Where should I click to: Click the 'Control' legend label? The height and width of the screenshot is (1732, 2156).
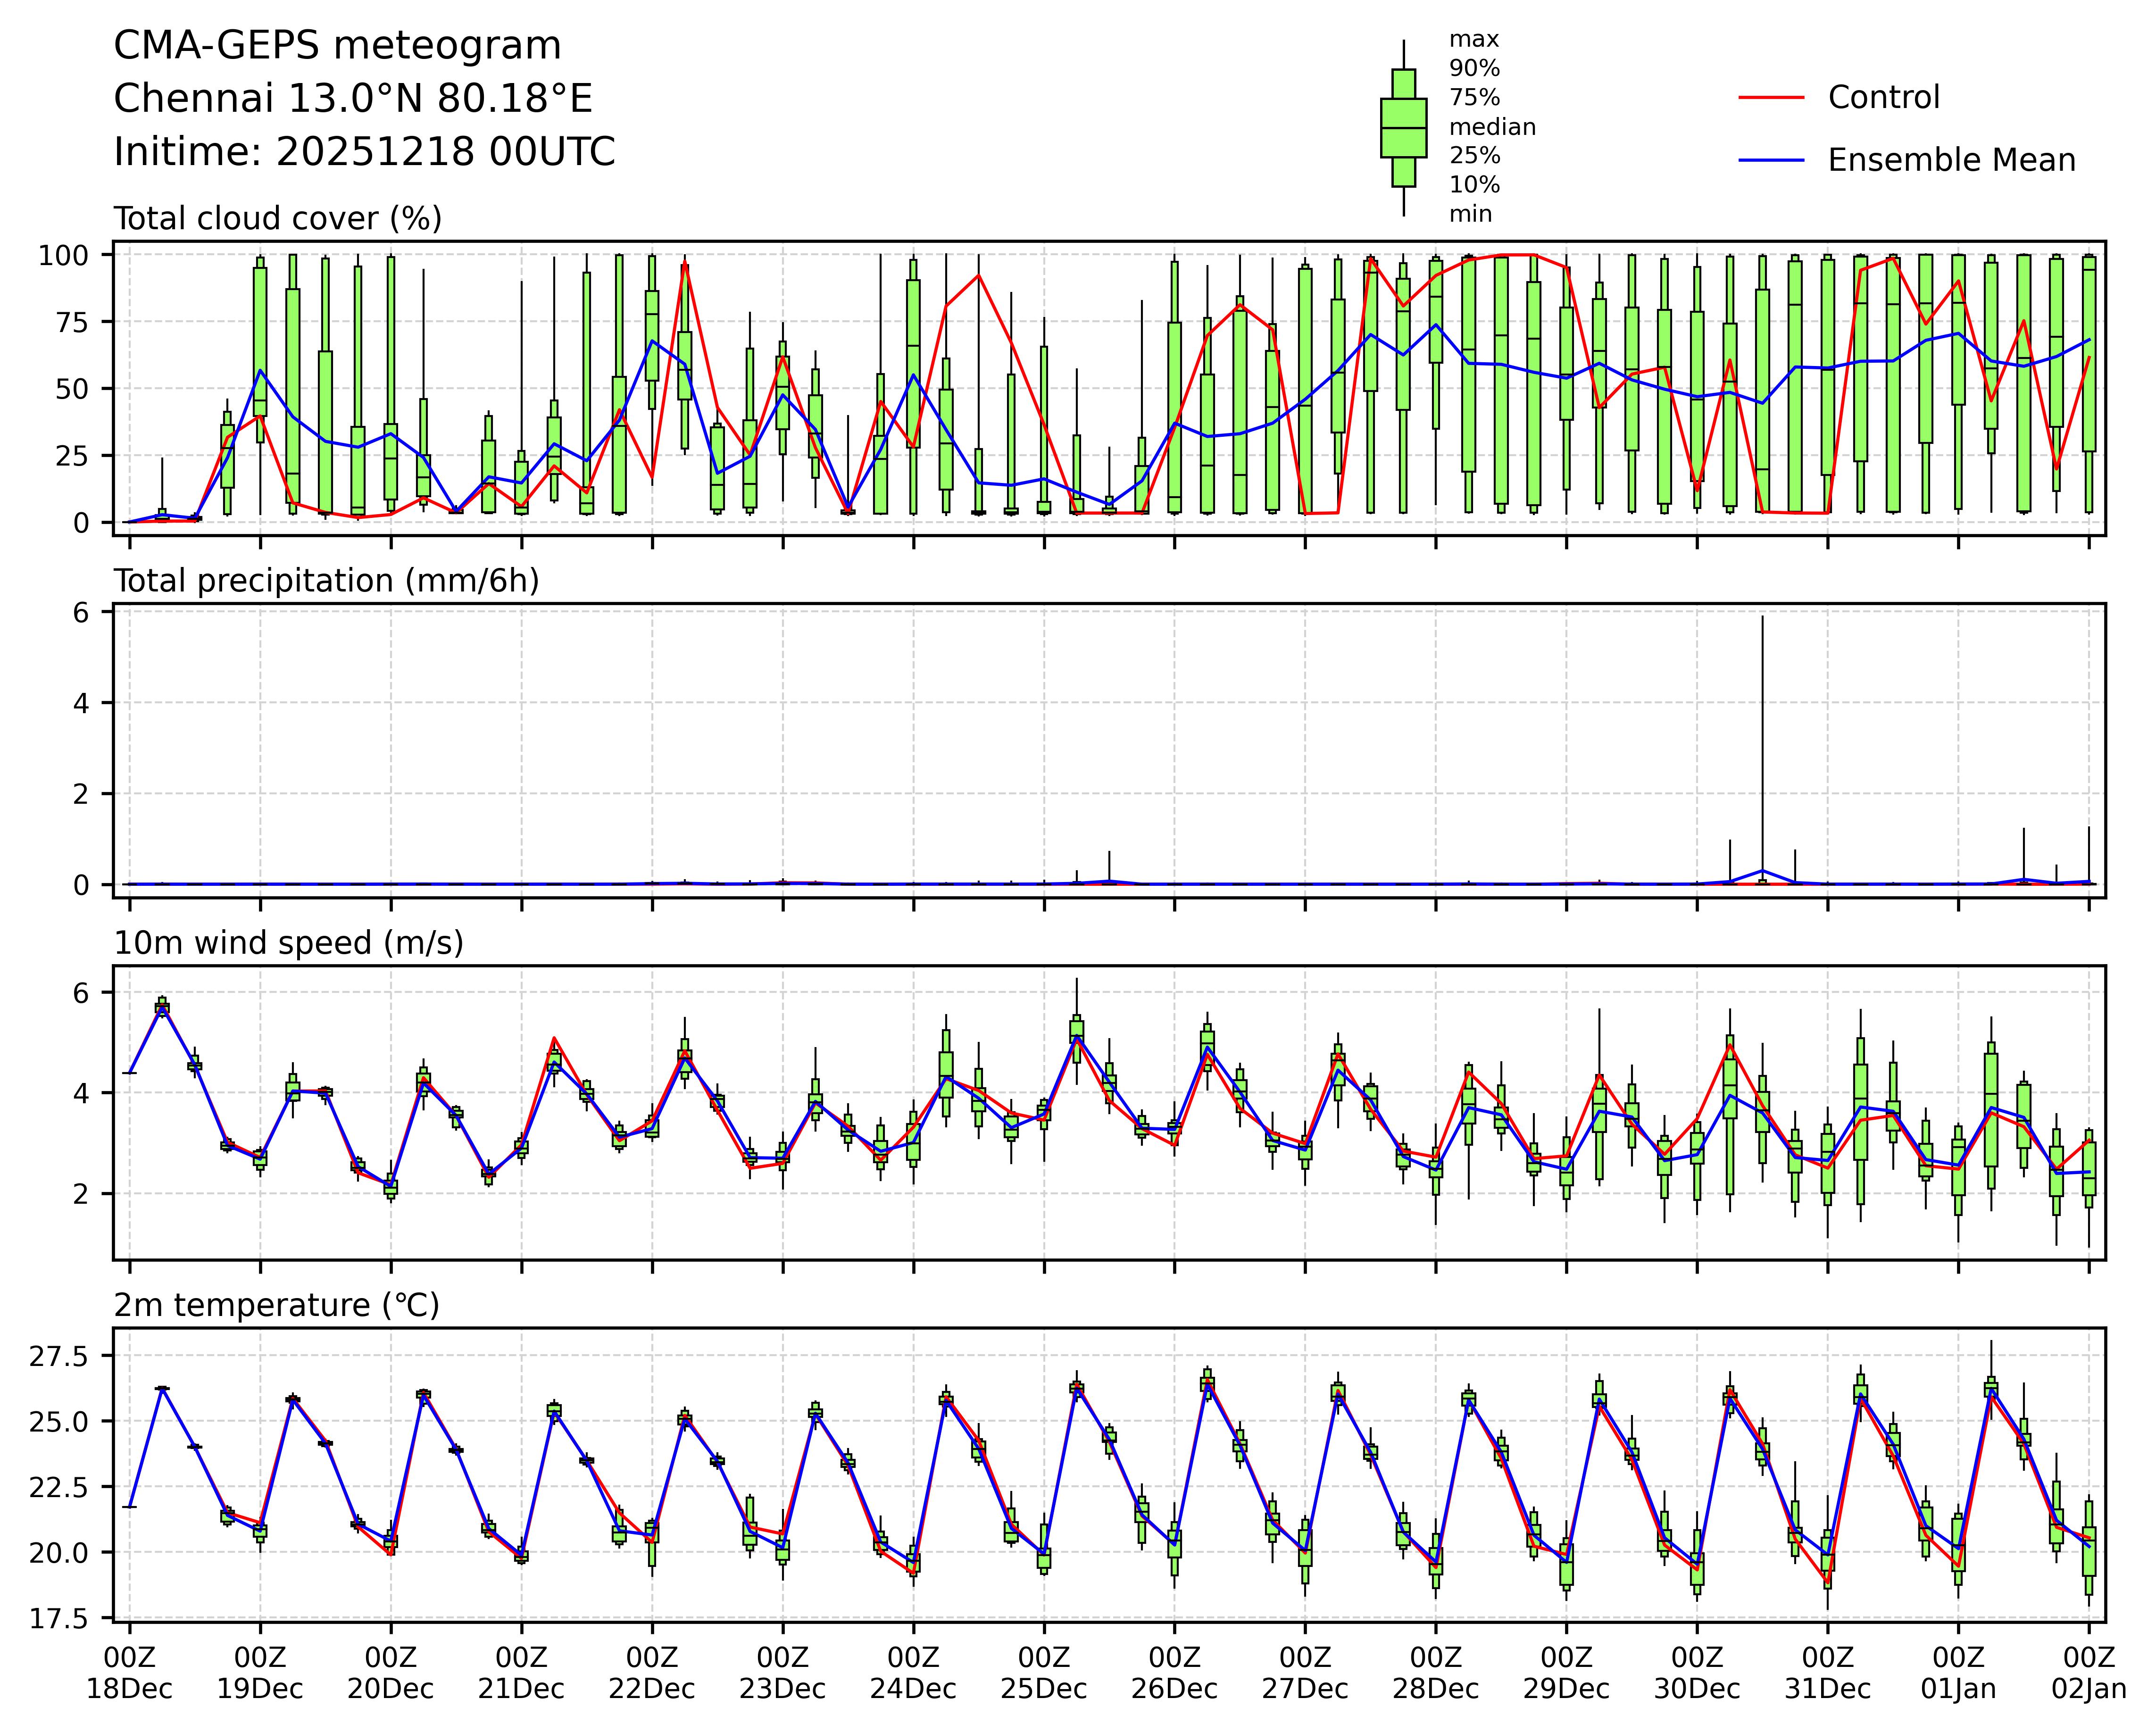[1883, 98]
